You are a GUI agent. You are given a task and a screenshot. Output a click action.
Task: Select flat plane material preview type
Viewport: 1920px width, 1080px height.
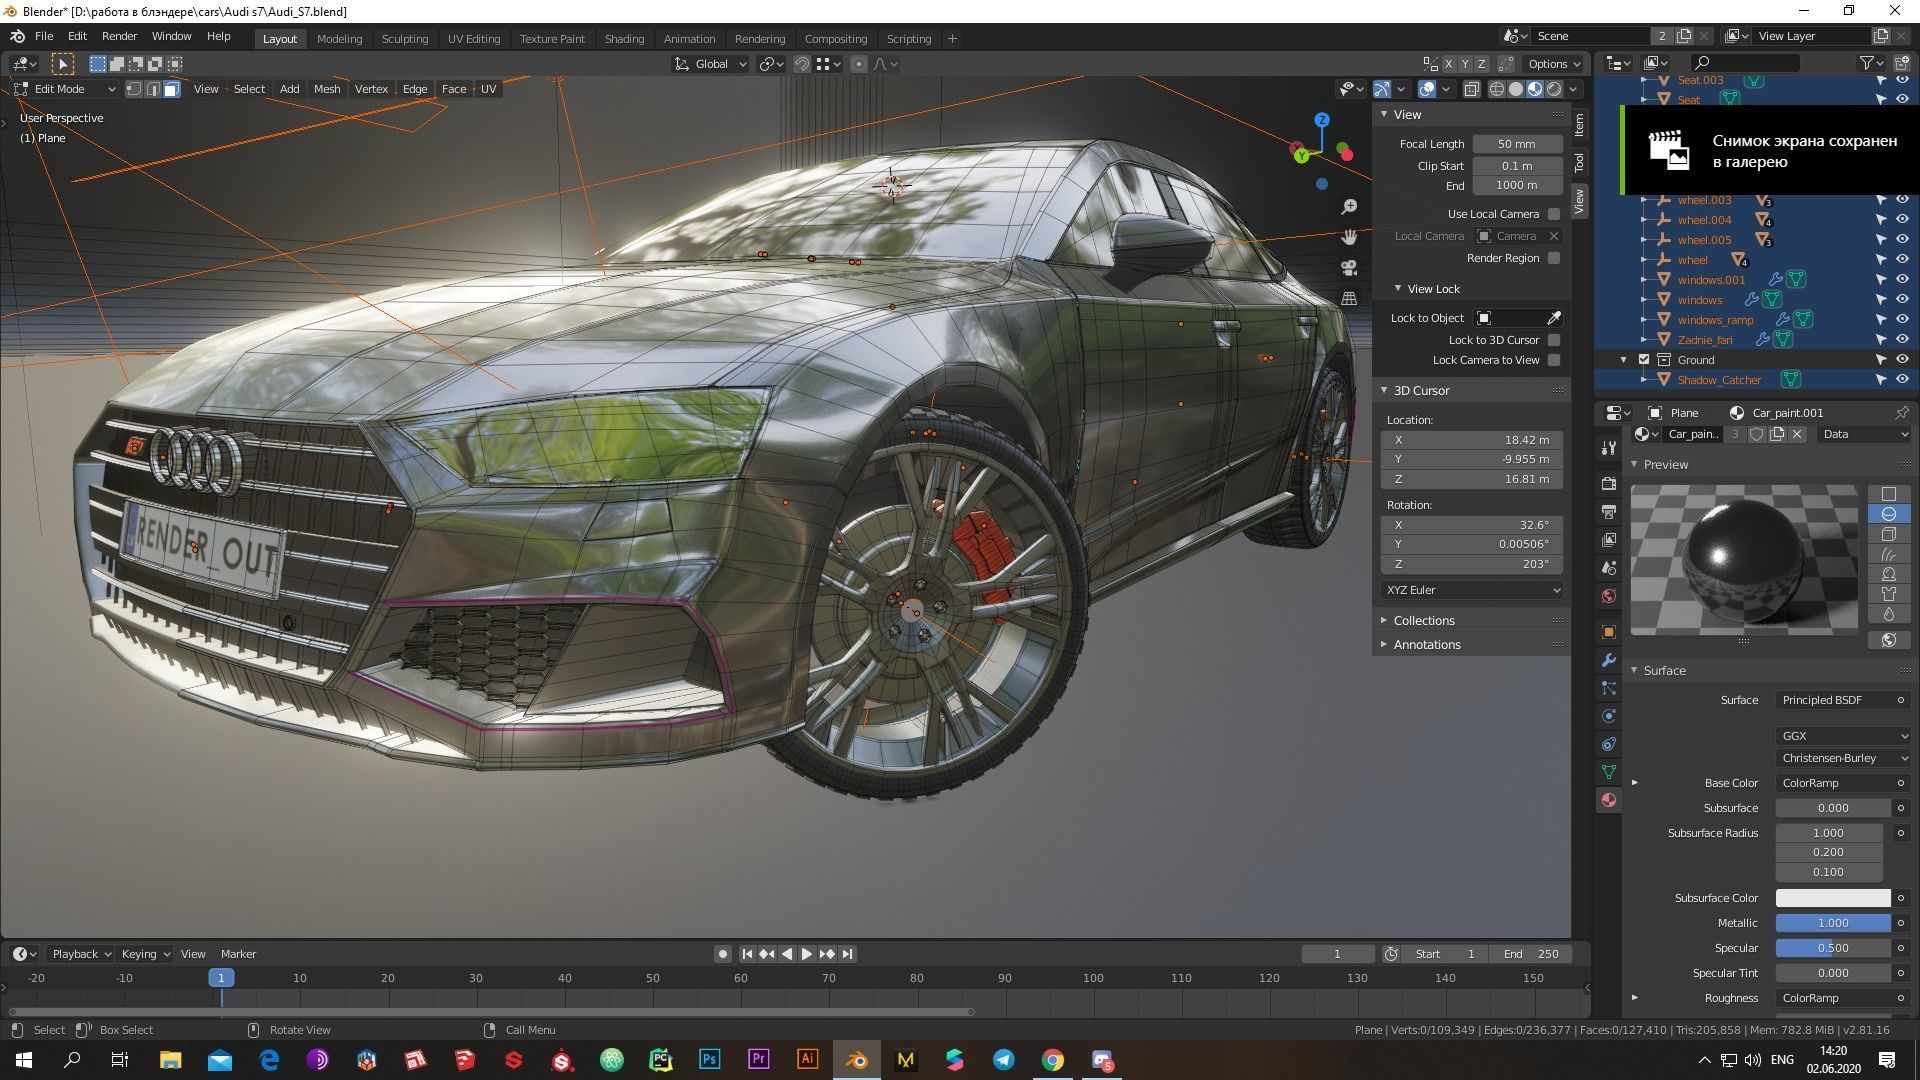pyautogui.click(x=1888, y=494)
